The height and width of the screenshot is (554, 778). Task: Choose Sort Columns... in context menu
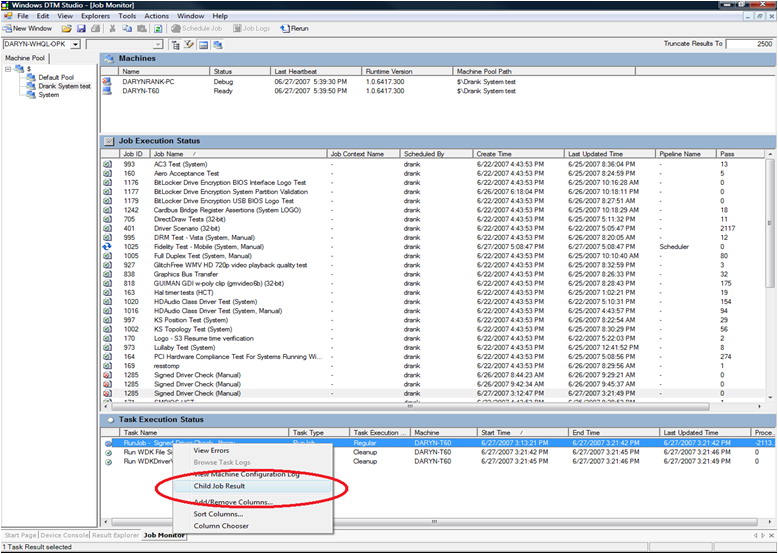[252, 514]
